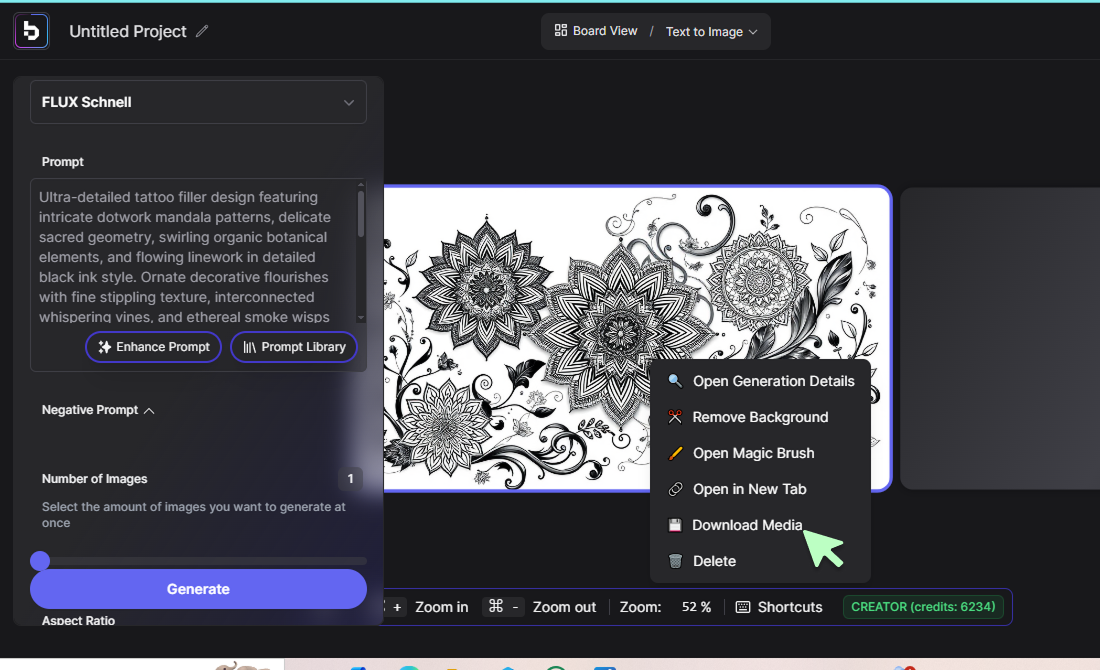Click the 52 % zoom value
This screenshot has width=1100, height=670.
pyautogui.click(x=697, y=607)
